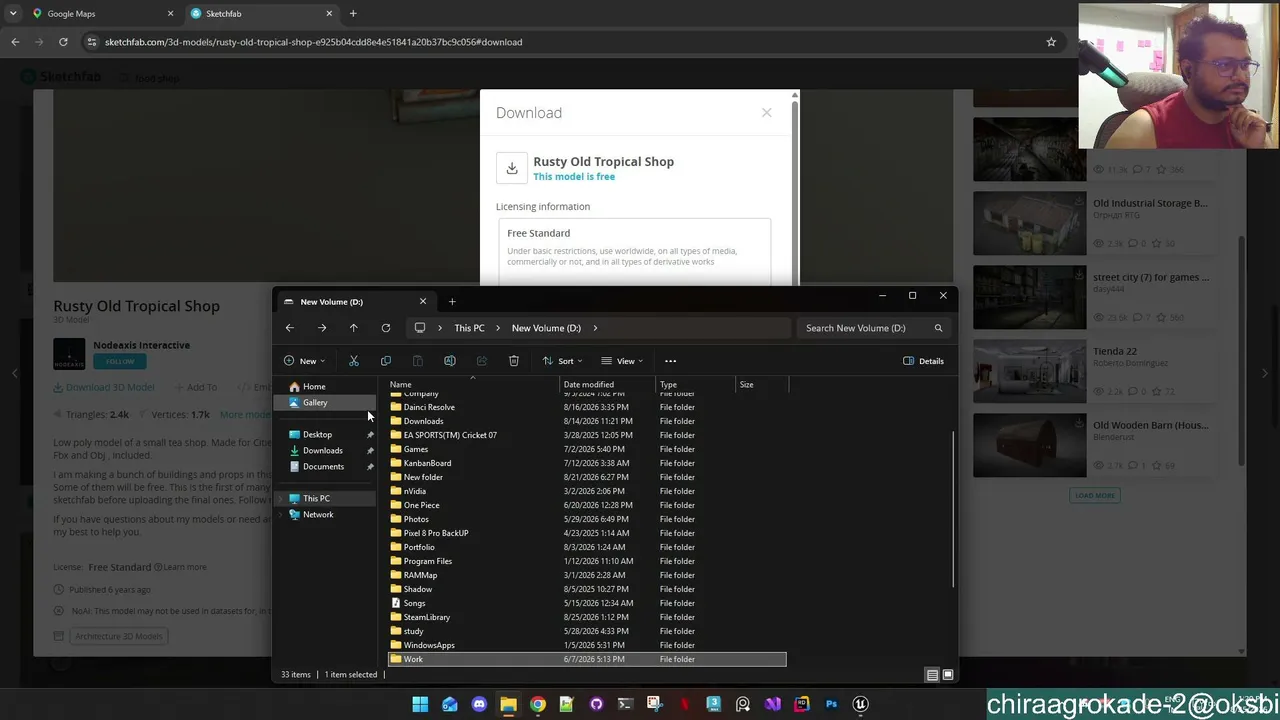Screen dimensions: 1280x720
Task: Open Photoshop from the taskbar
Action: tap(831, 704)
